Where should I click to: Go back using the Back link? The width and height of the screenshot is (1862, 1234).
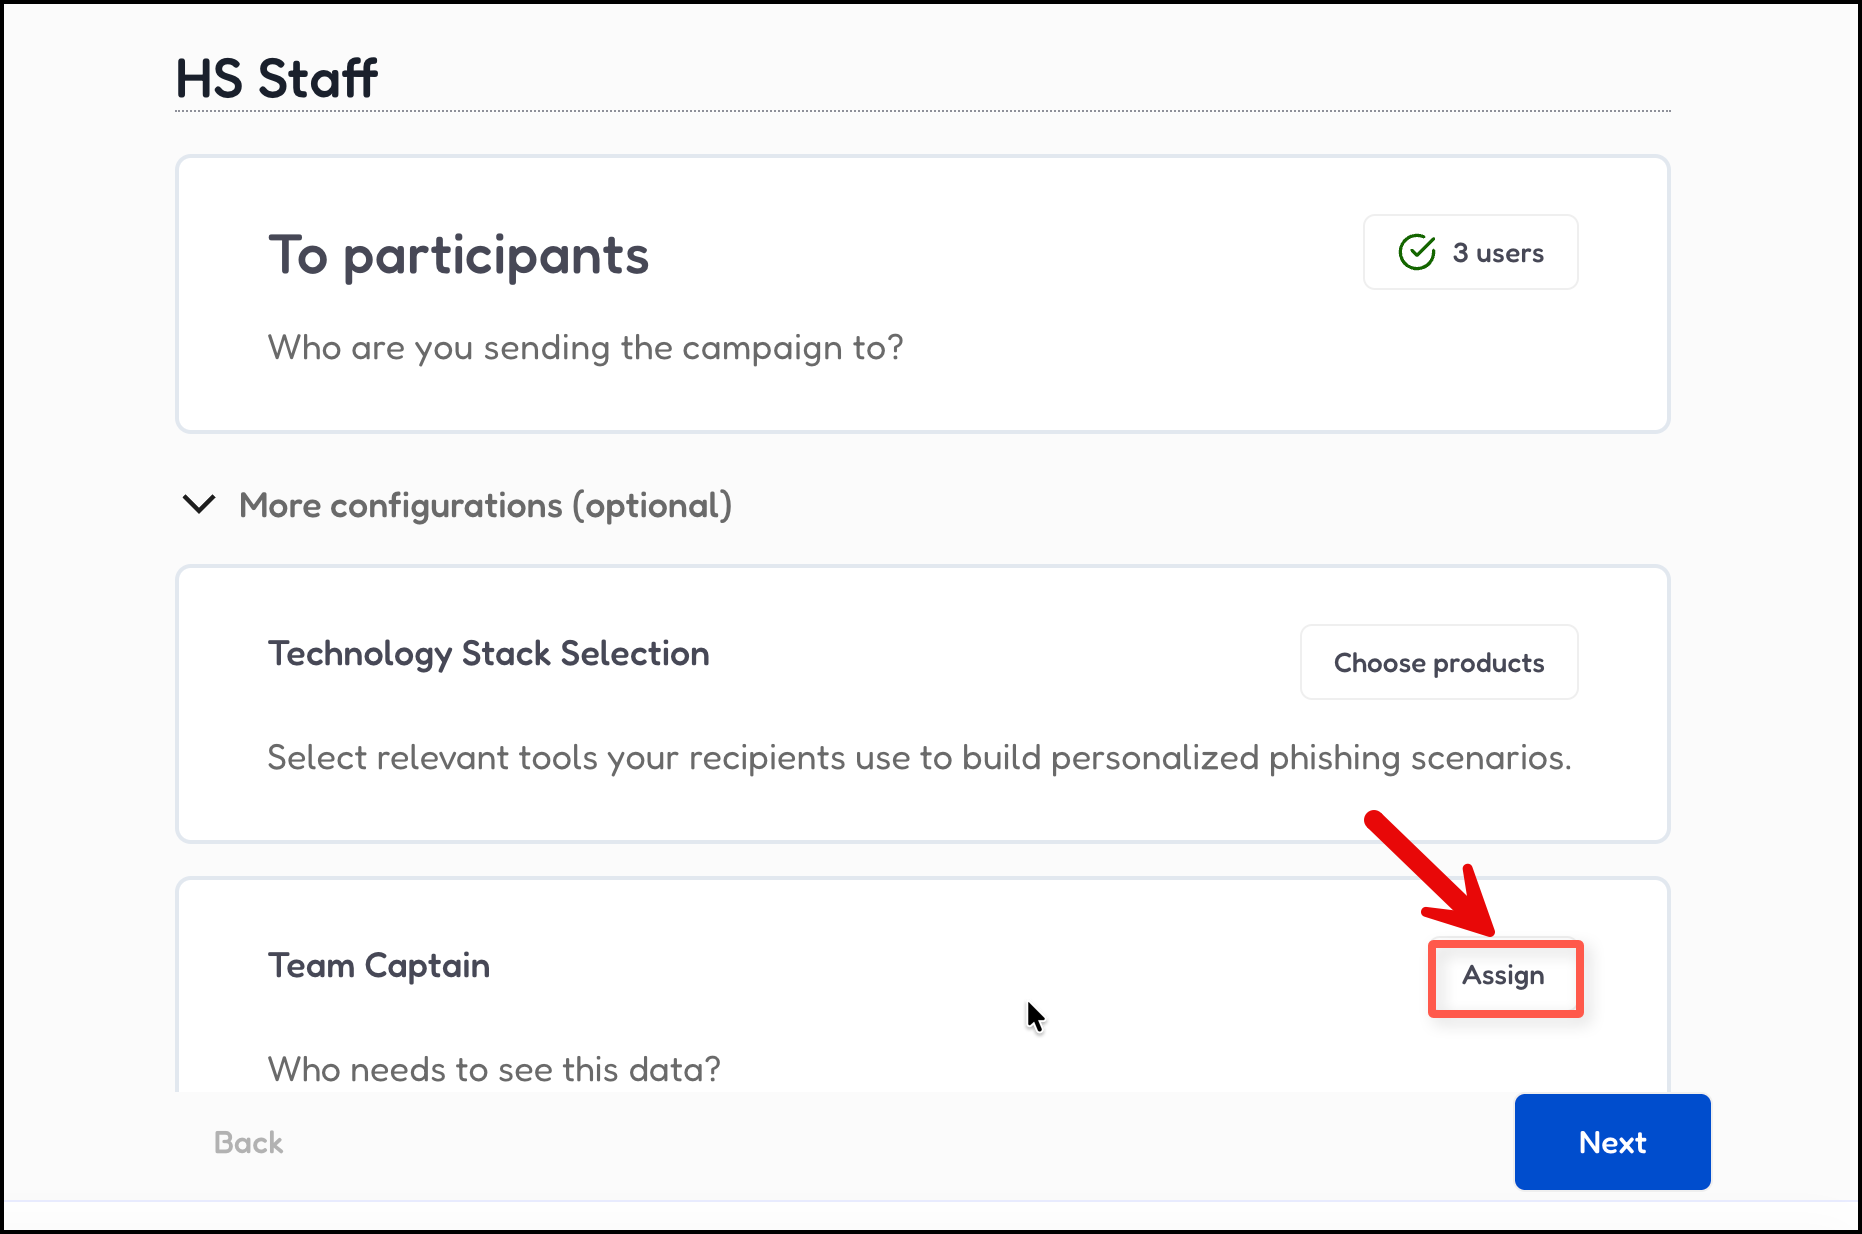click(x=248, y=1142)
